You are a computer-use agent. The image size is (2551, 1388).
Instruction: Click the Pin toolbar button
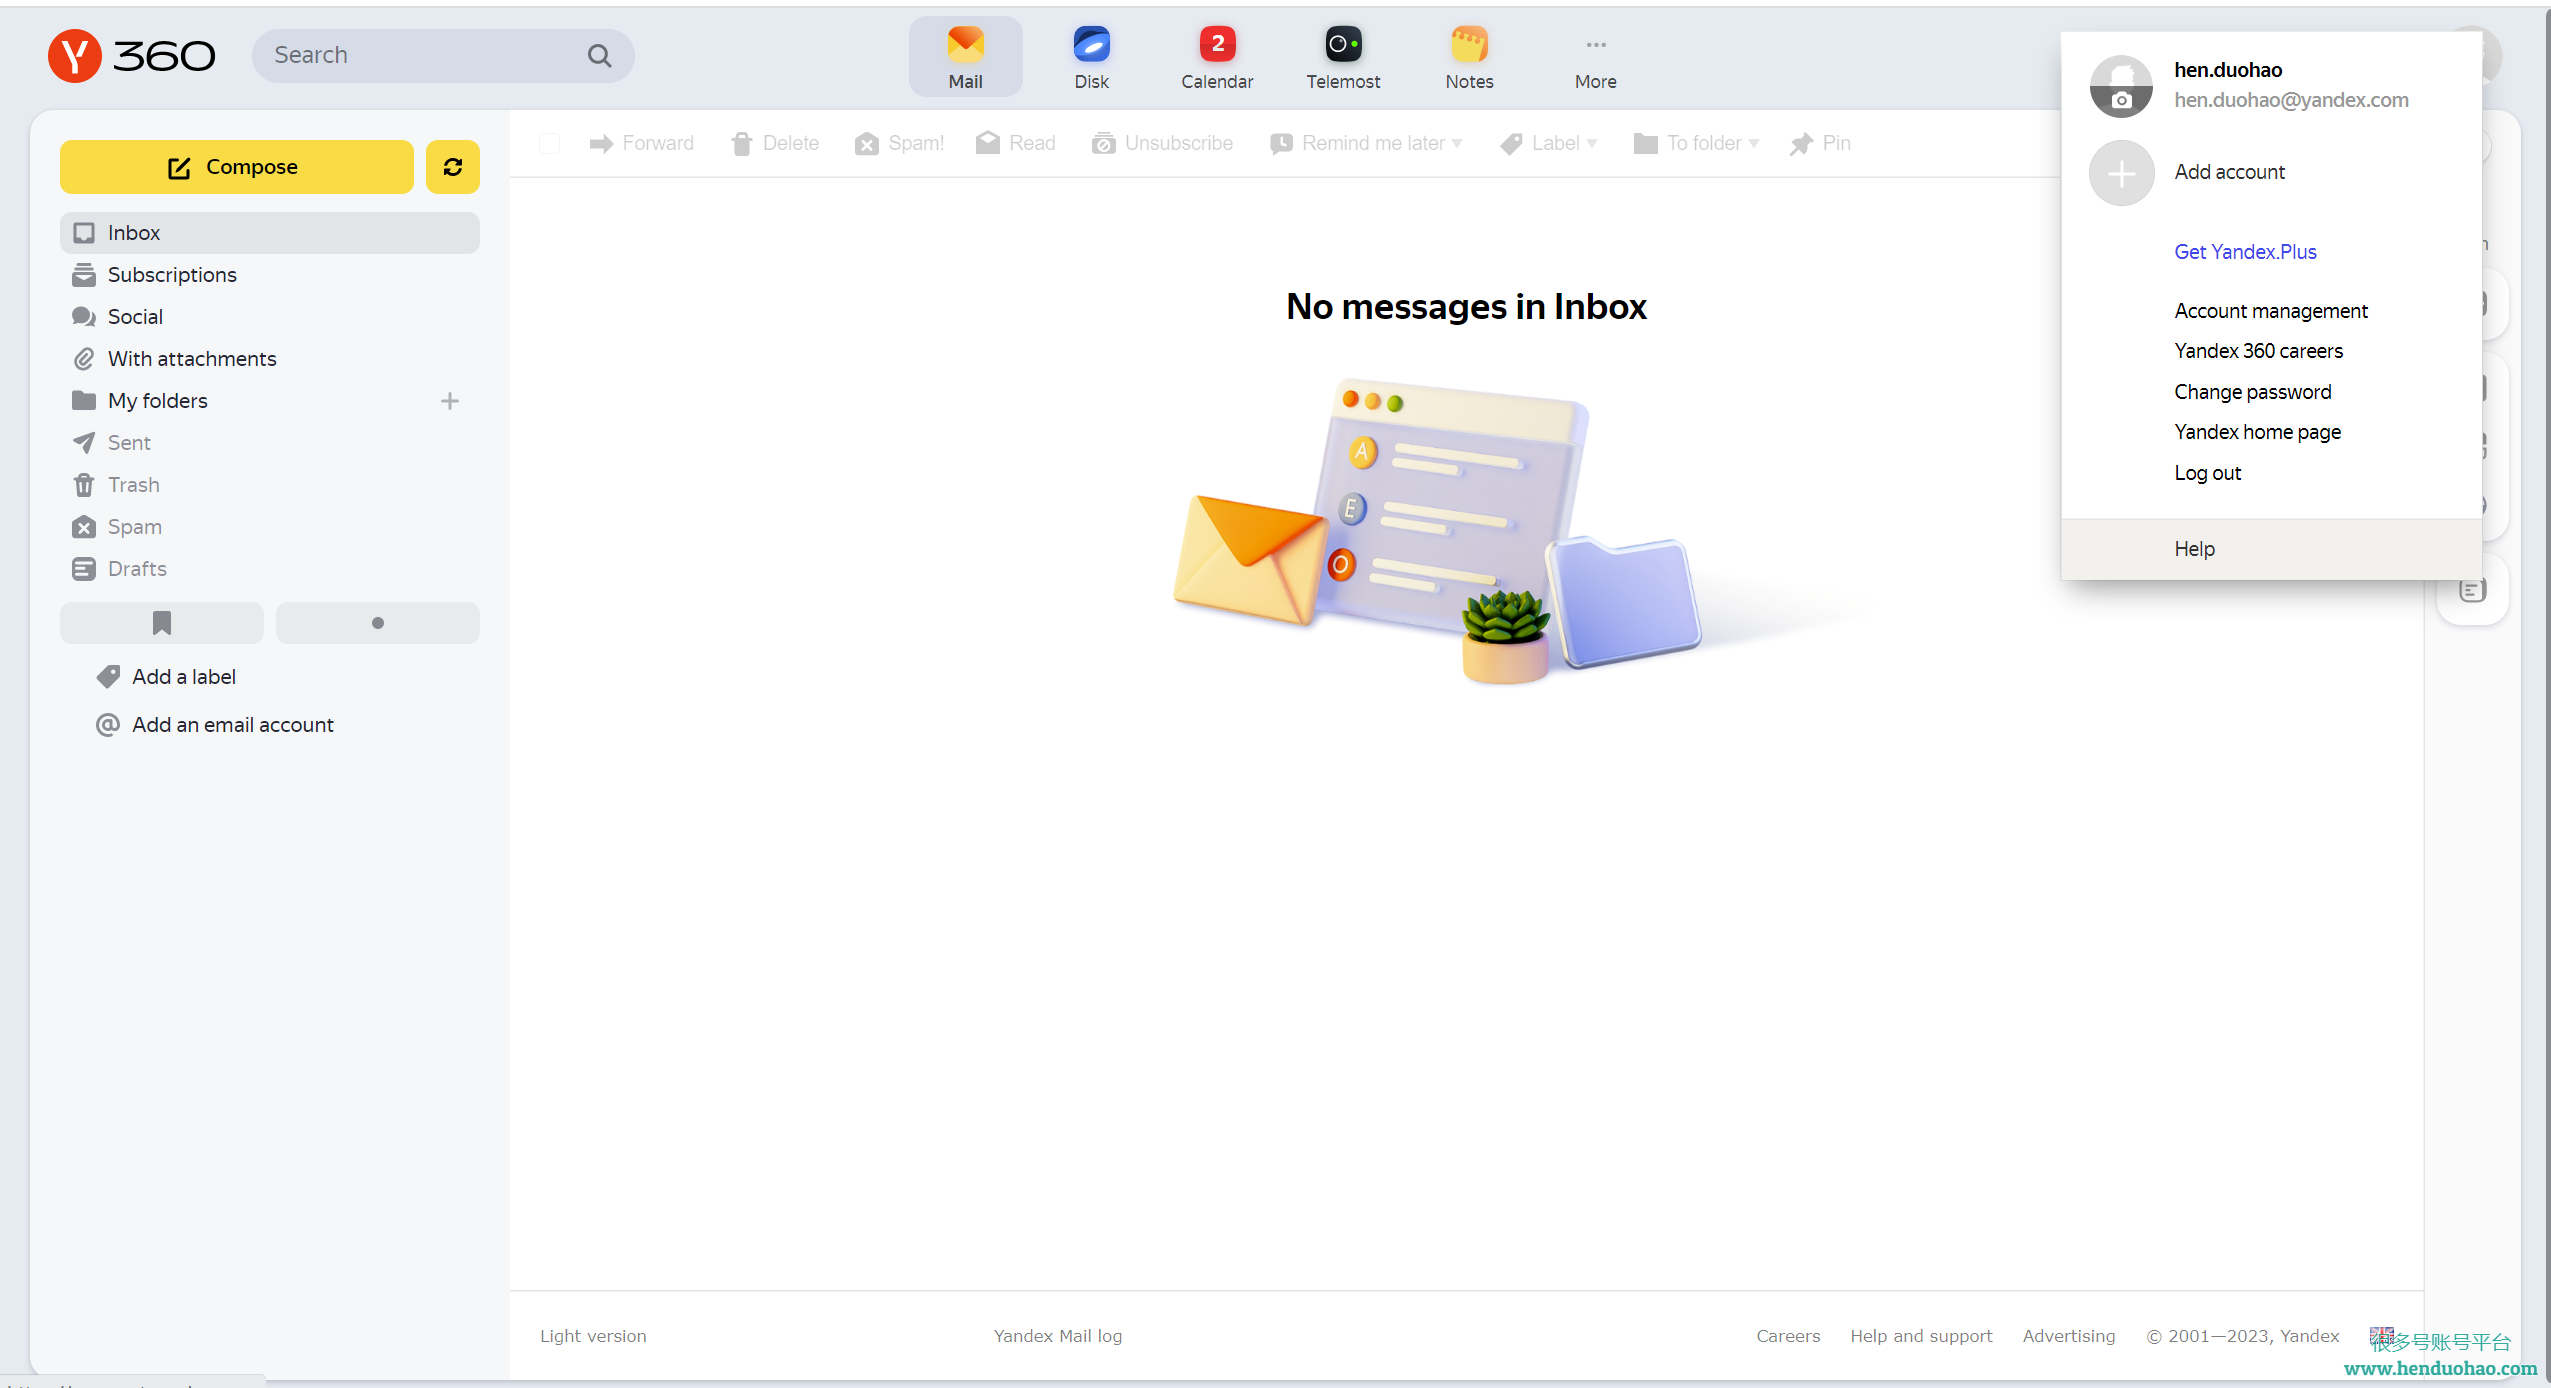pos(1821,143)
